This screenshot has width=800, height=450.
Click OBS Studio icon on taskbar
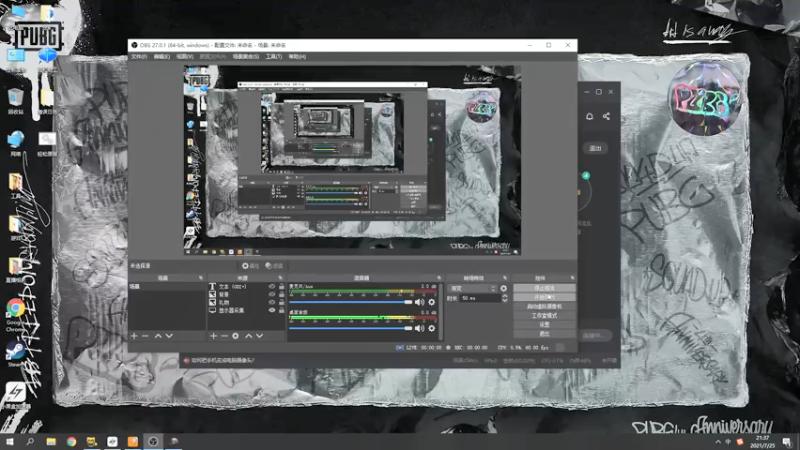pyautogui.click(x=153, y=441)
